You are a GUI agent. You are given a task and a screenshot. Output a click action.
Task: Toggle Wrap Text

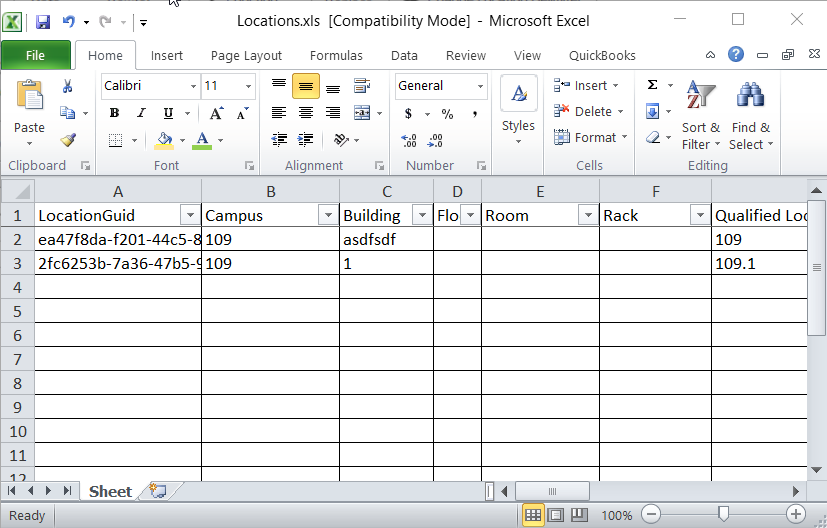[362, 85]
